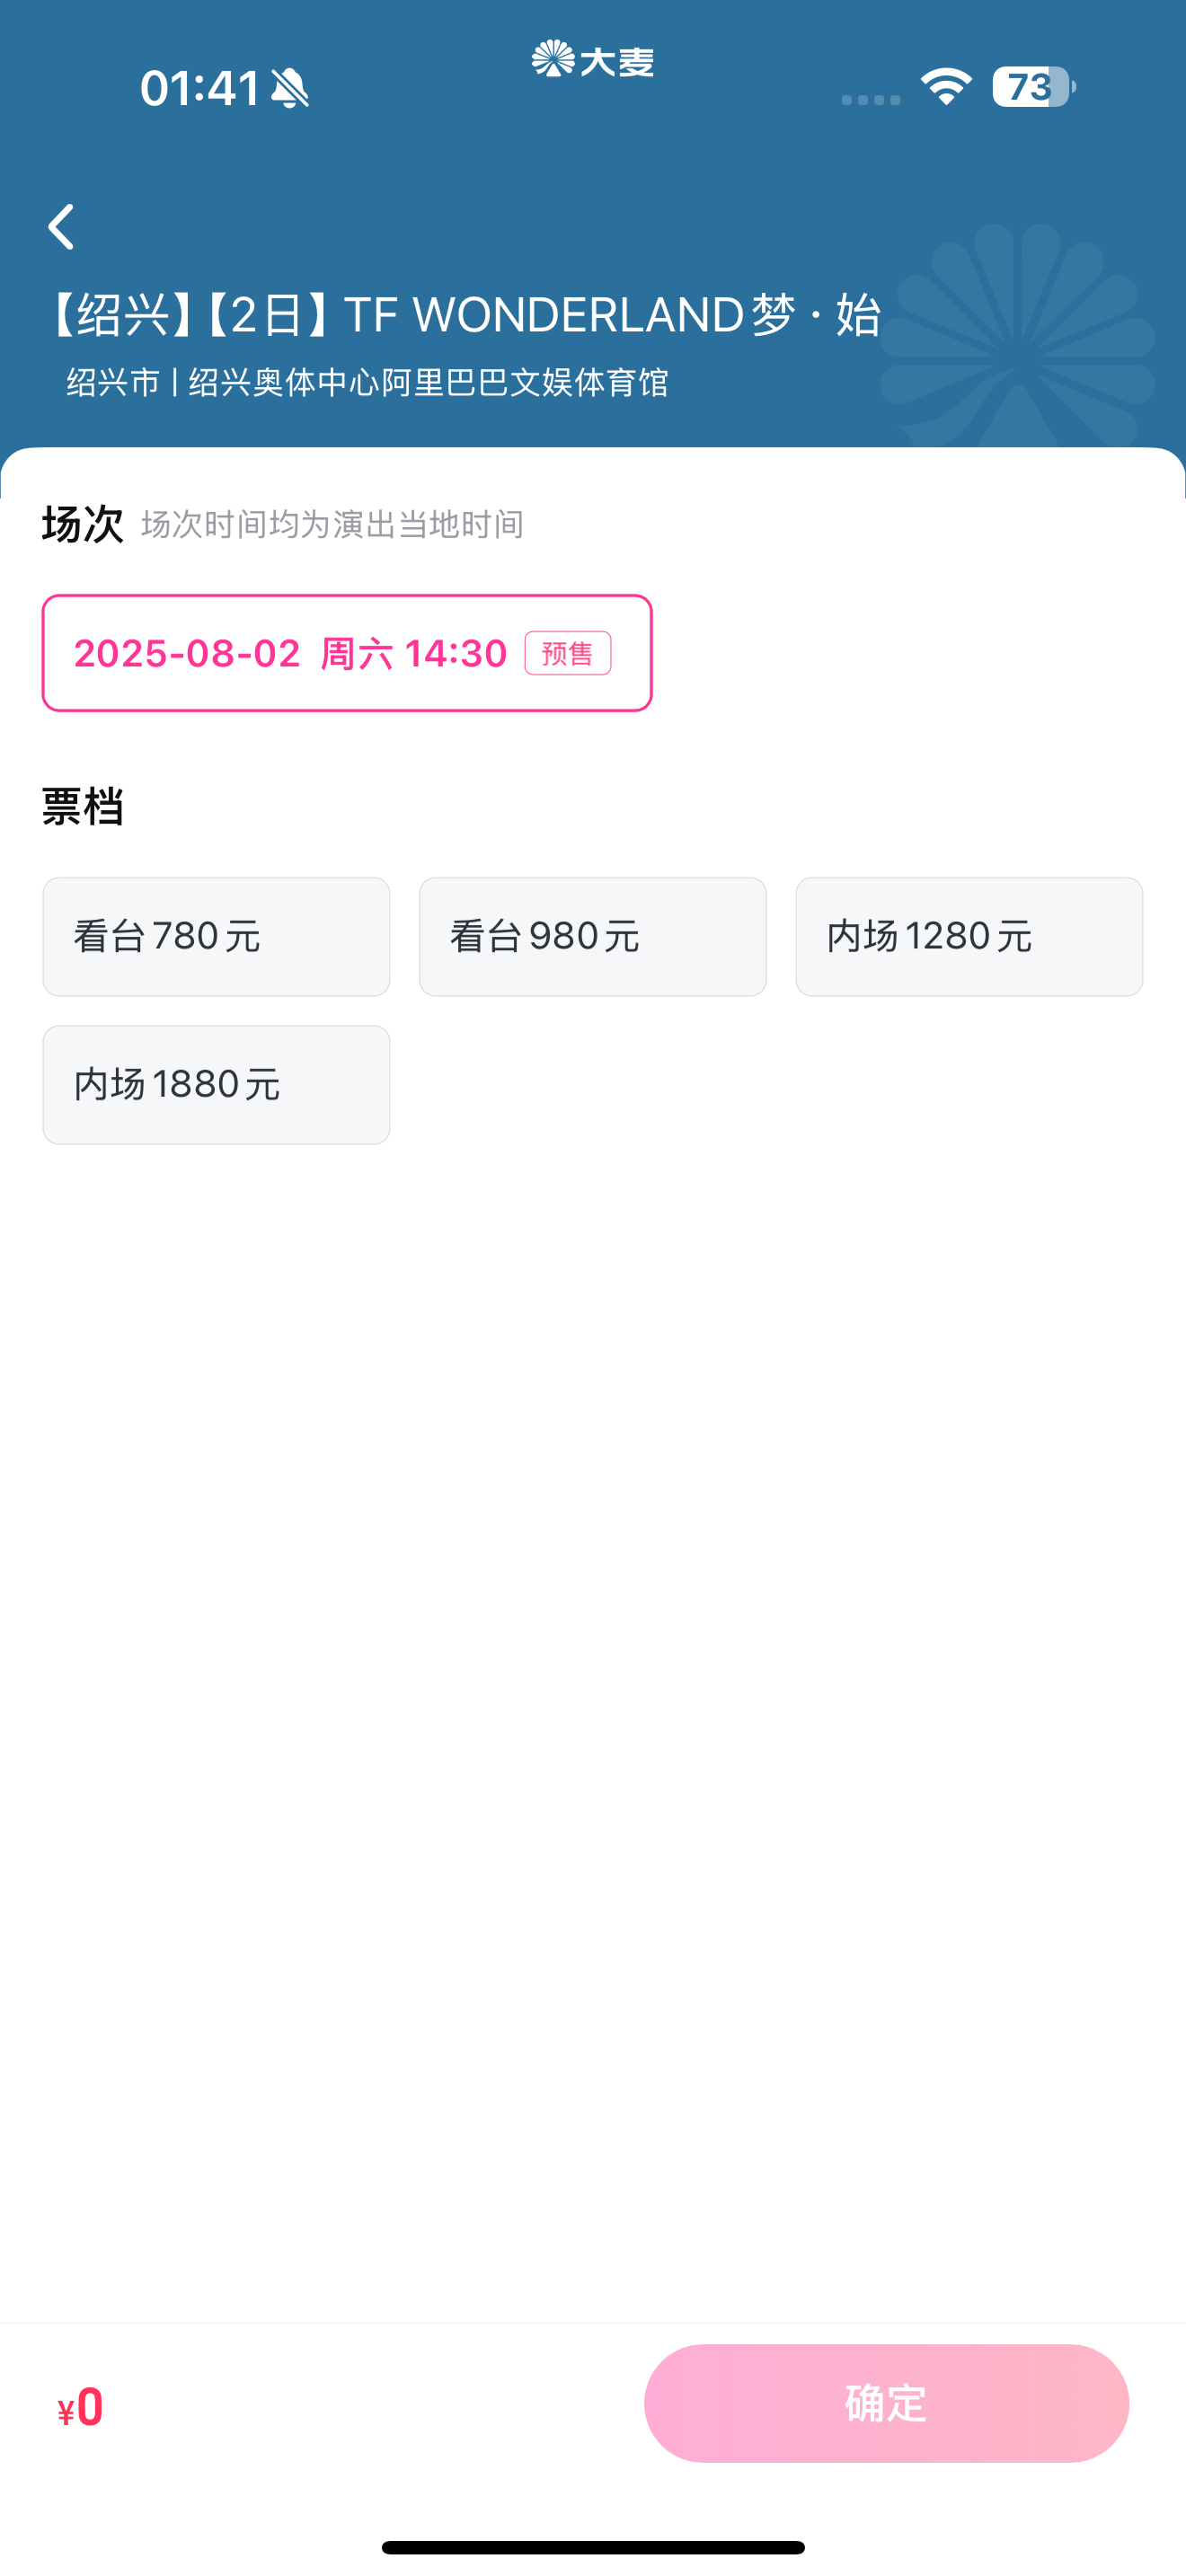Tap the 绍兴奥体中心 venue address line
Image resolution: width=1186 pixels, height=2576 pixels.
pos(367,382)
